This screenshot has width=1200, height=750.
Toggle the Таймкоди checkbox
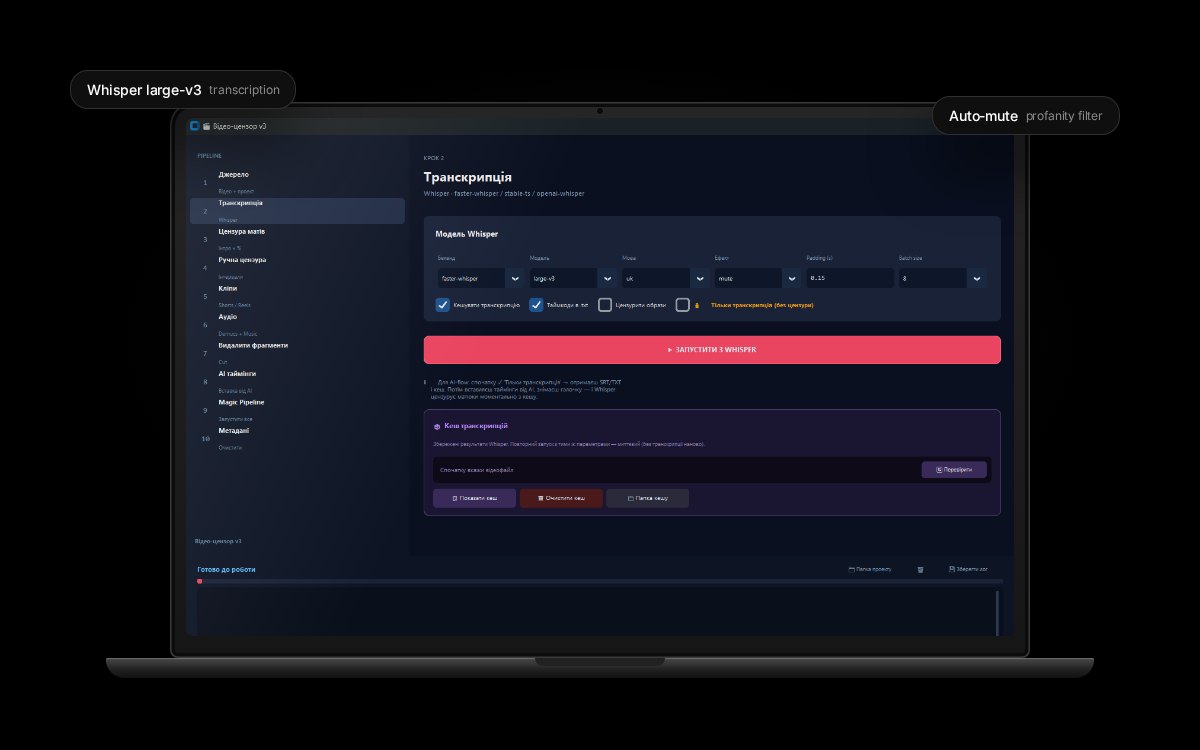pos(536,305)
